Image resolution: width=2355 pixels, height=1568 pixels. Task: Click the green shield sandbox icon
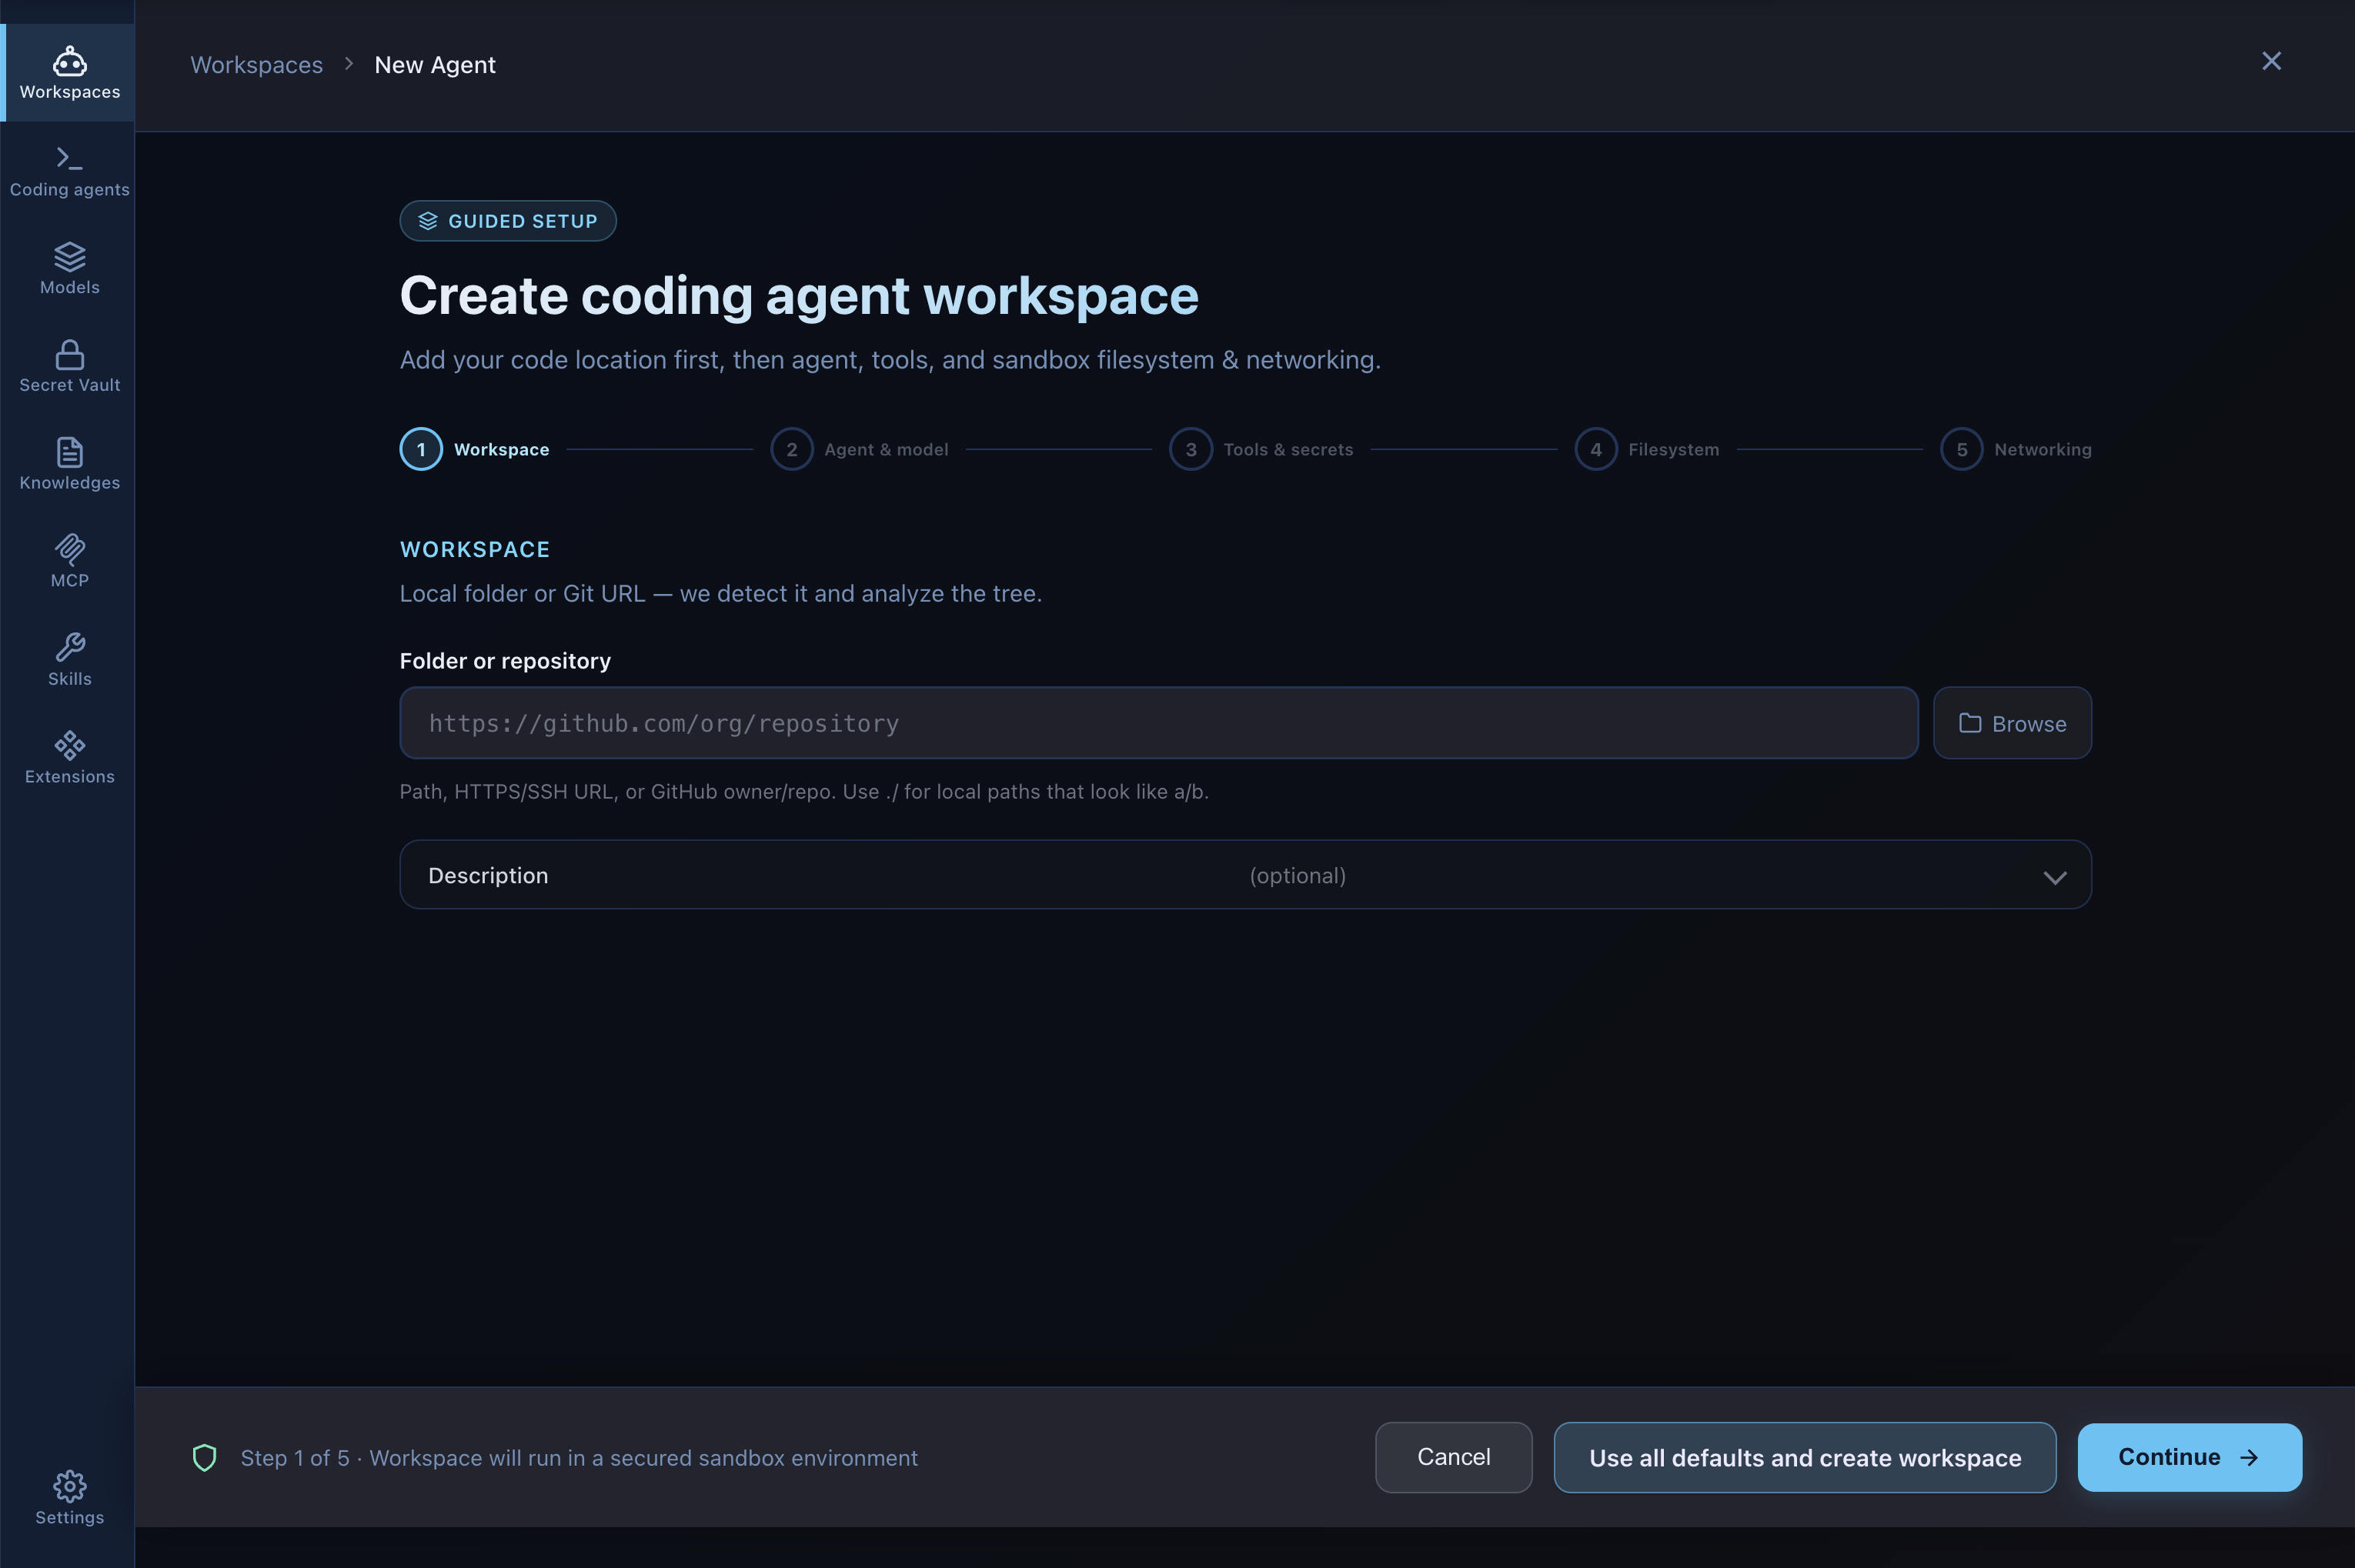tap(204, 1457)
